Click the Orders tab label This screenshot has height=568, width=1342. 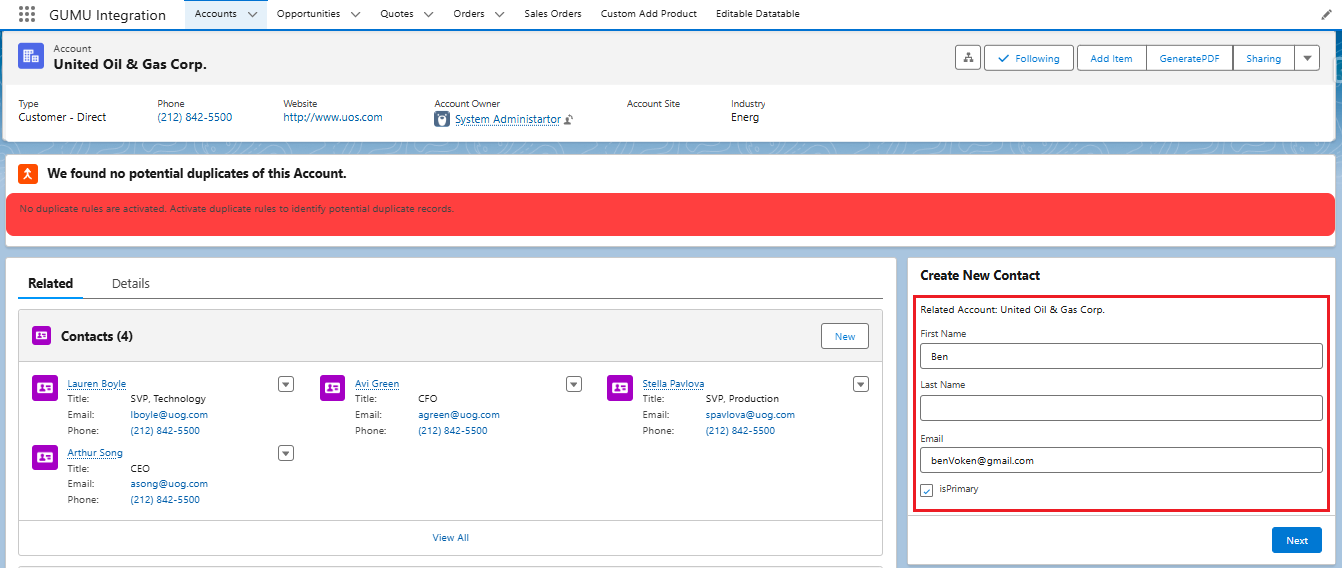(x=469, y=14)
